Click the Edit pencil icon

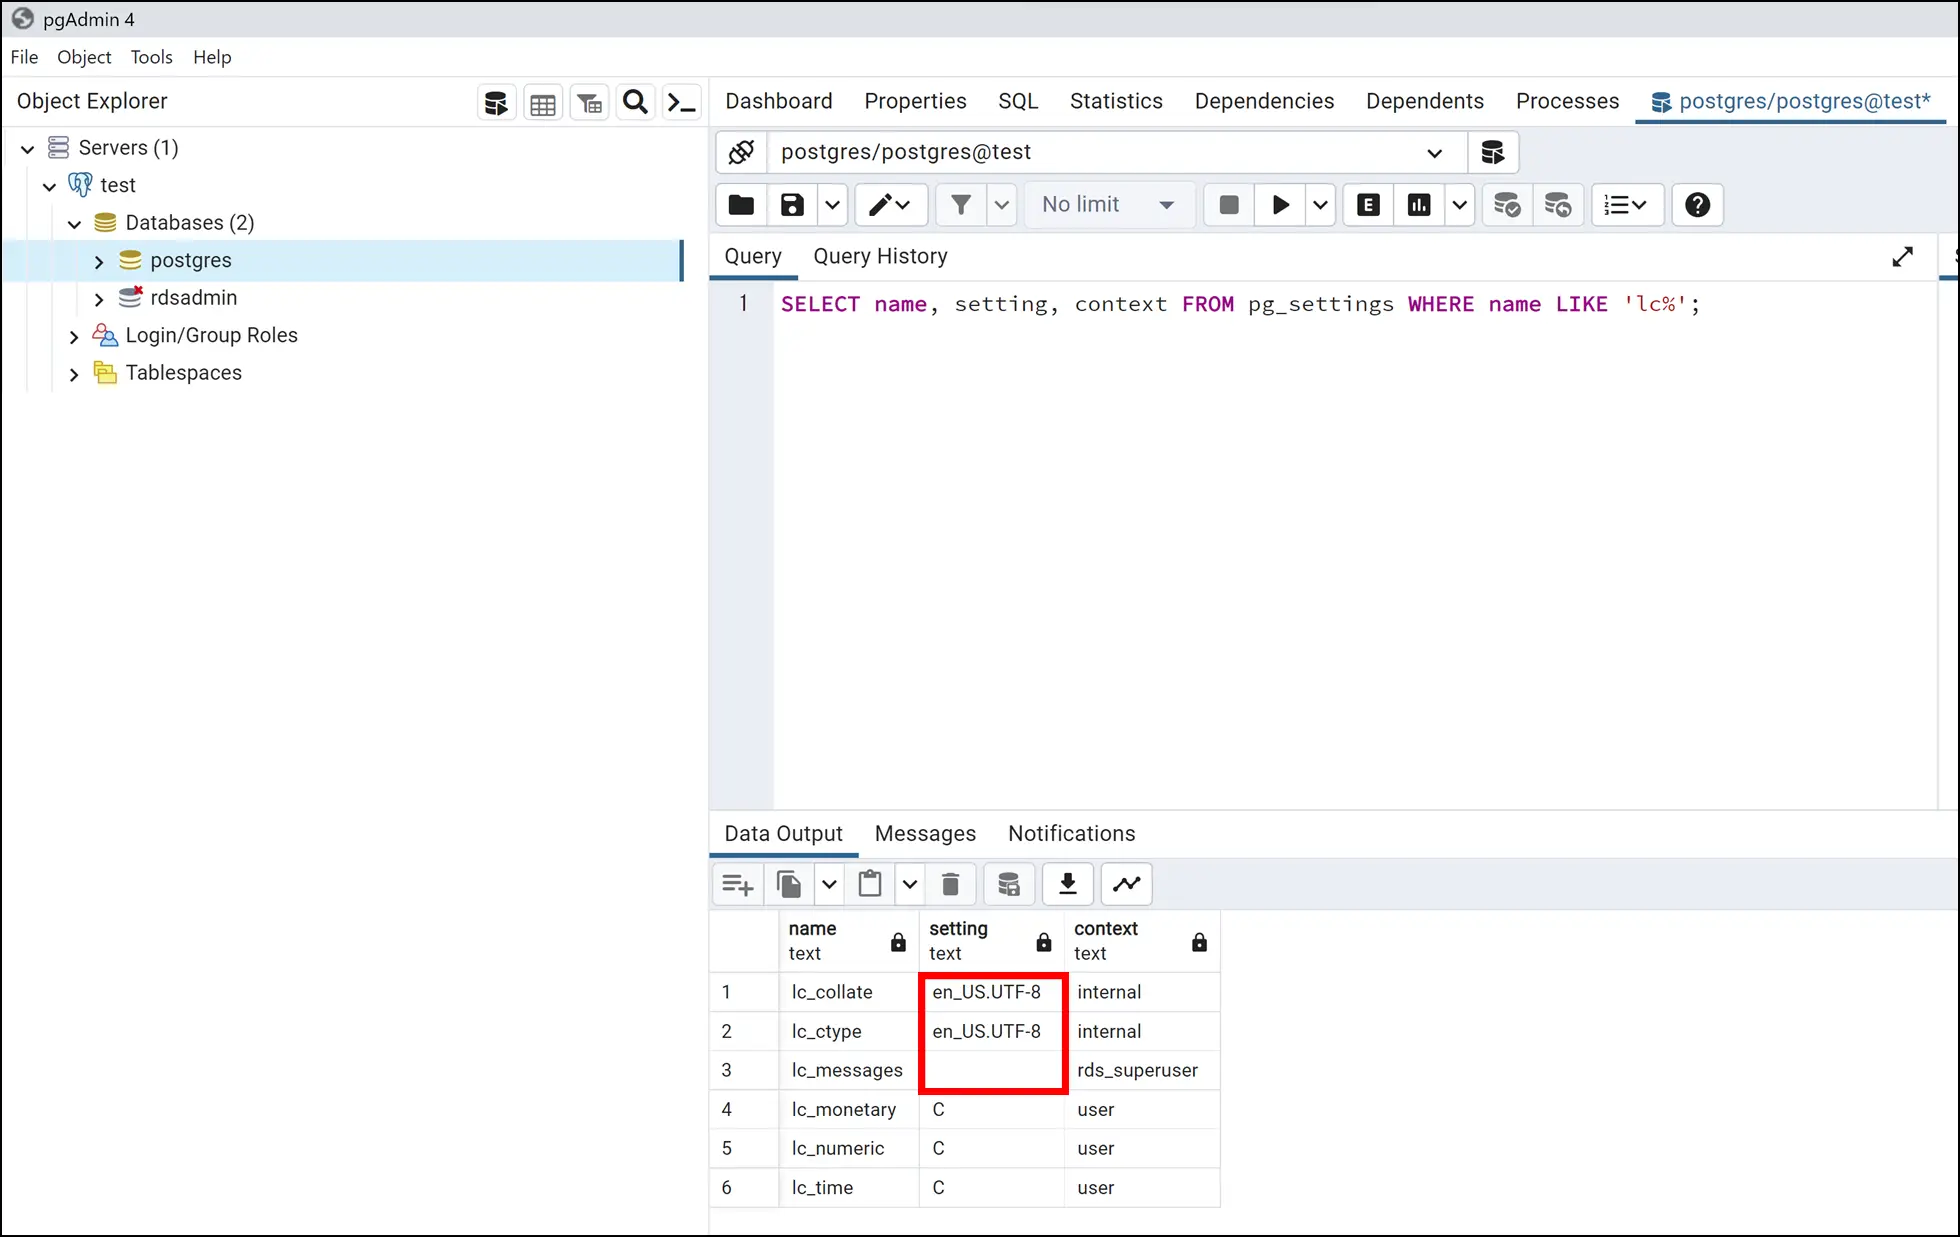tap(890, 205)
